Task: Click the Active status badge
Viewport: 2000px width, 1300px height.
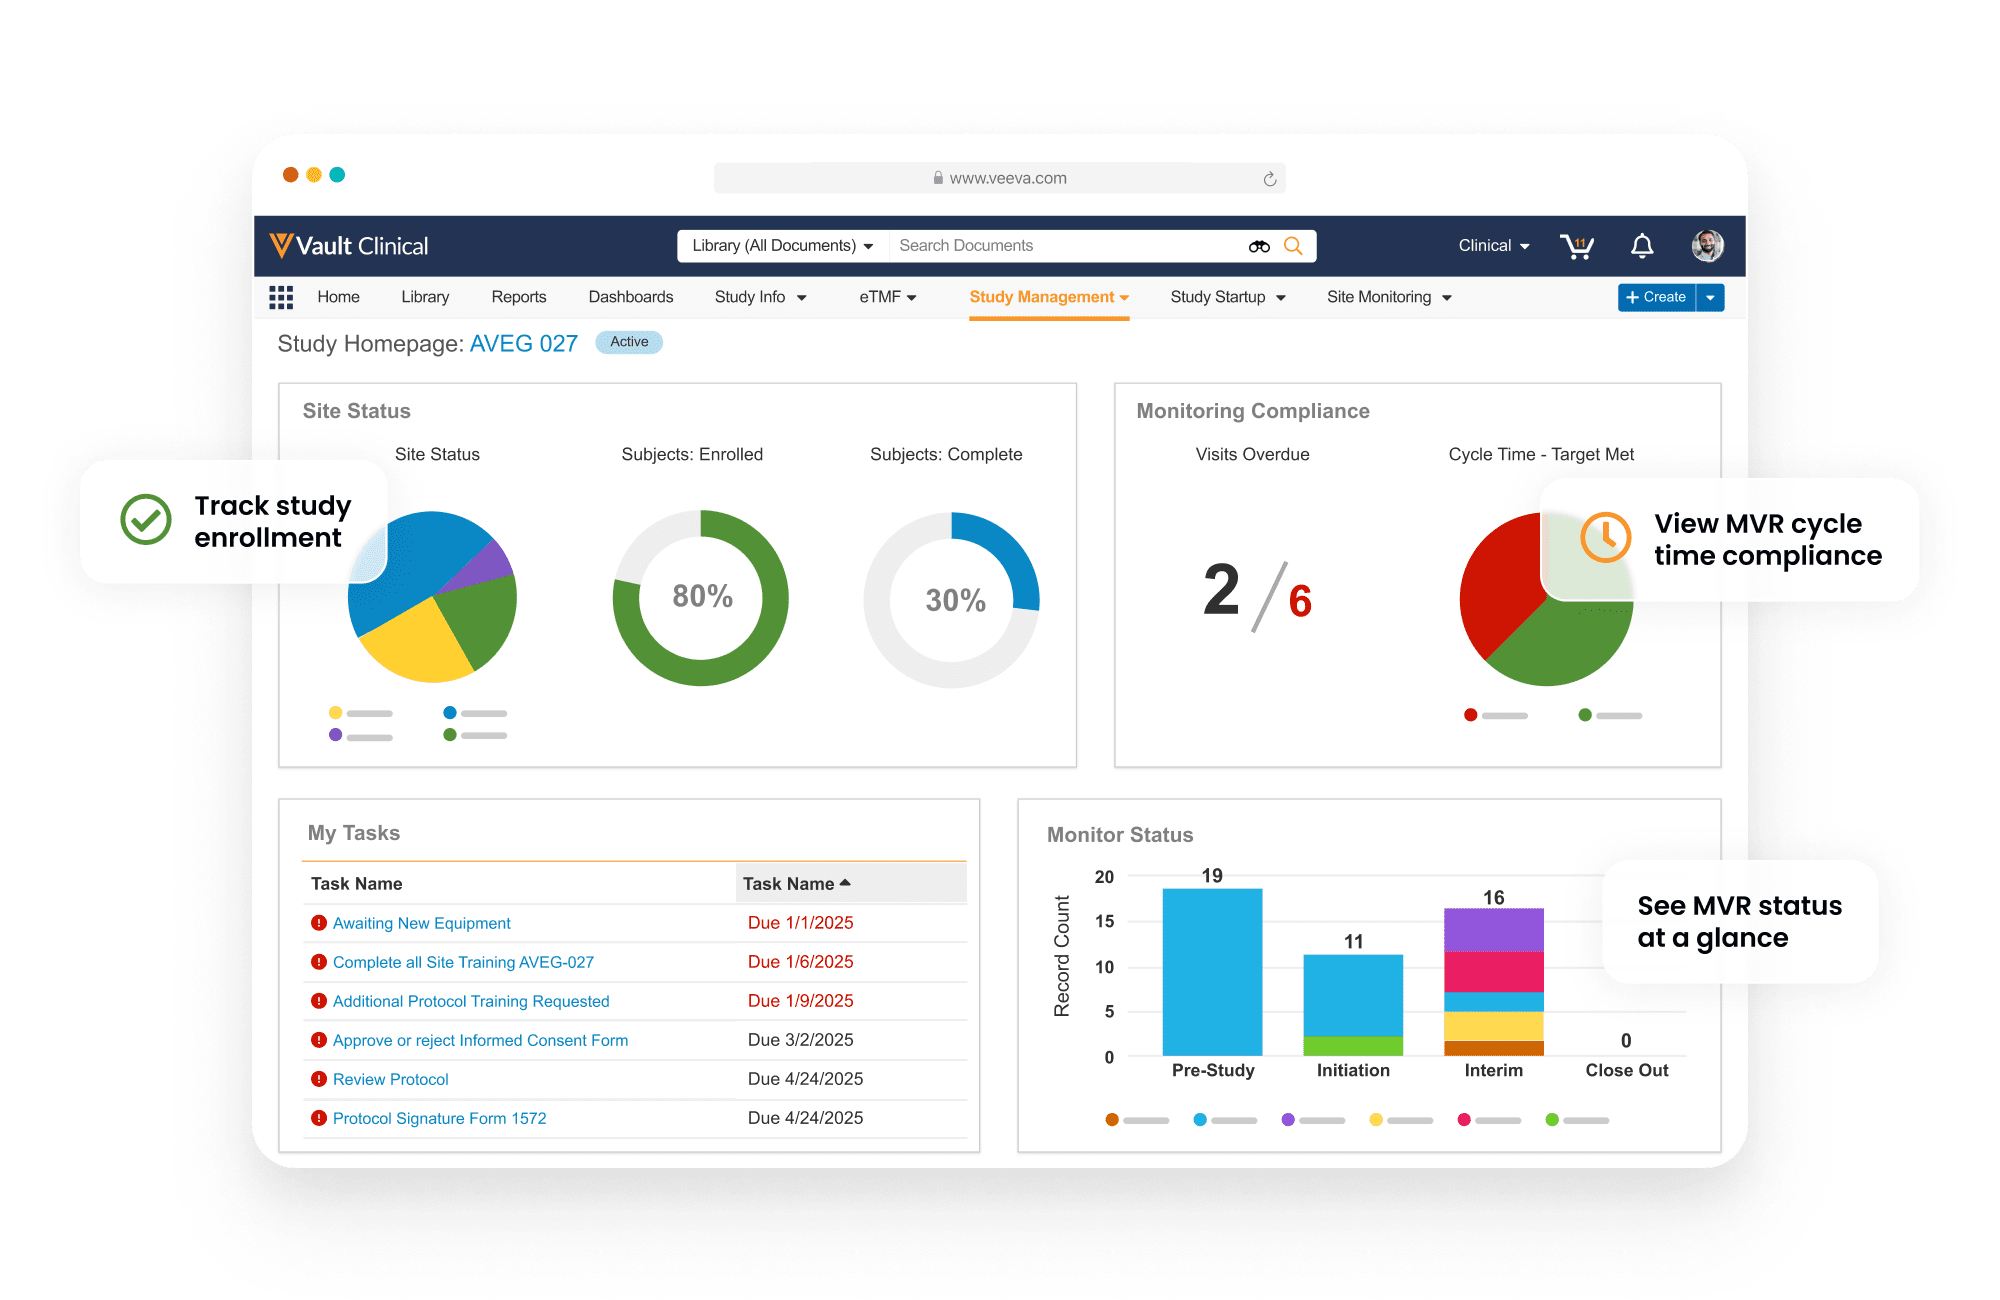Action: coord(629,342)
